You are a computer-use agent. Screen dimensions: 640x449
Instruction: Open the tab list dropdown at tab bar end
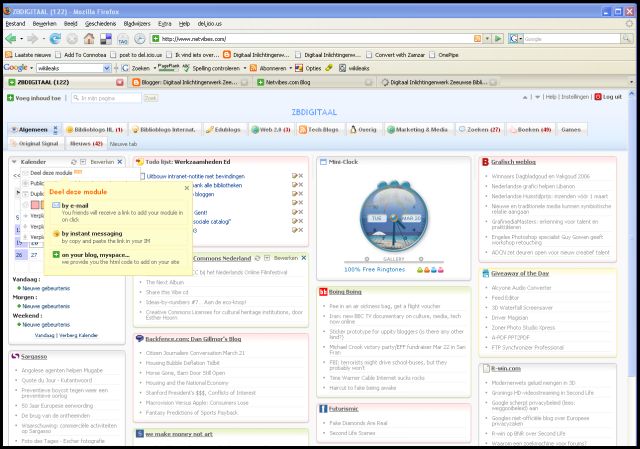coord(631,82)
